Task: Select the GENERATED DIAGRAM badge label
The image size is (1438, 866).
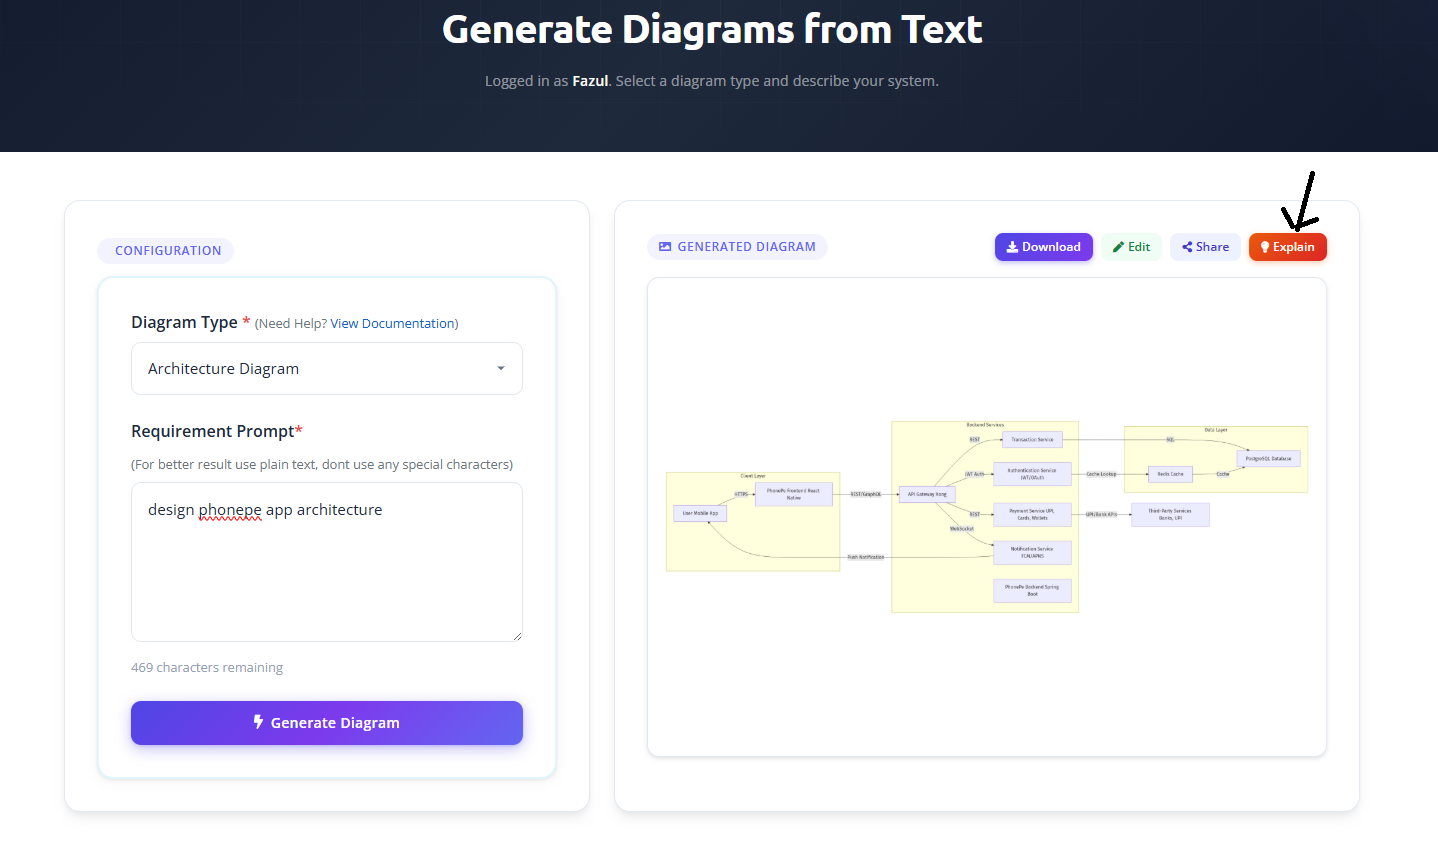Action: pyautogui.click(x=746, y=247)
